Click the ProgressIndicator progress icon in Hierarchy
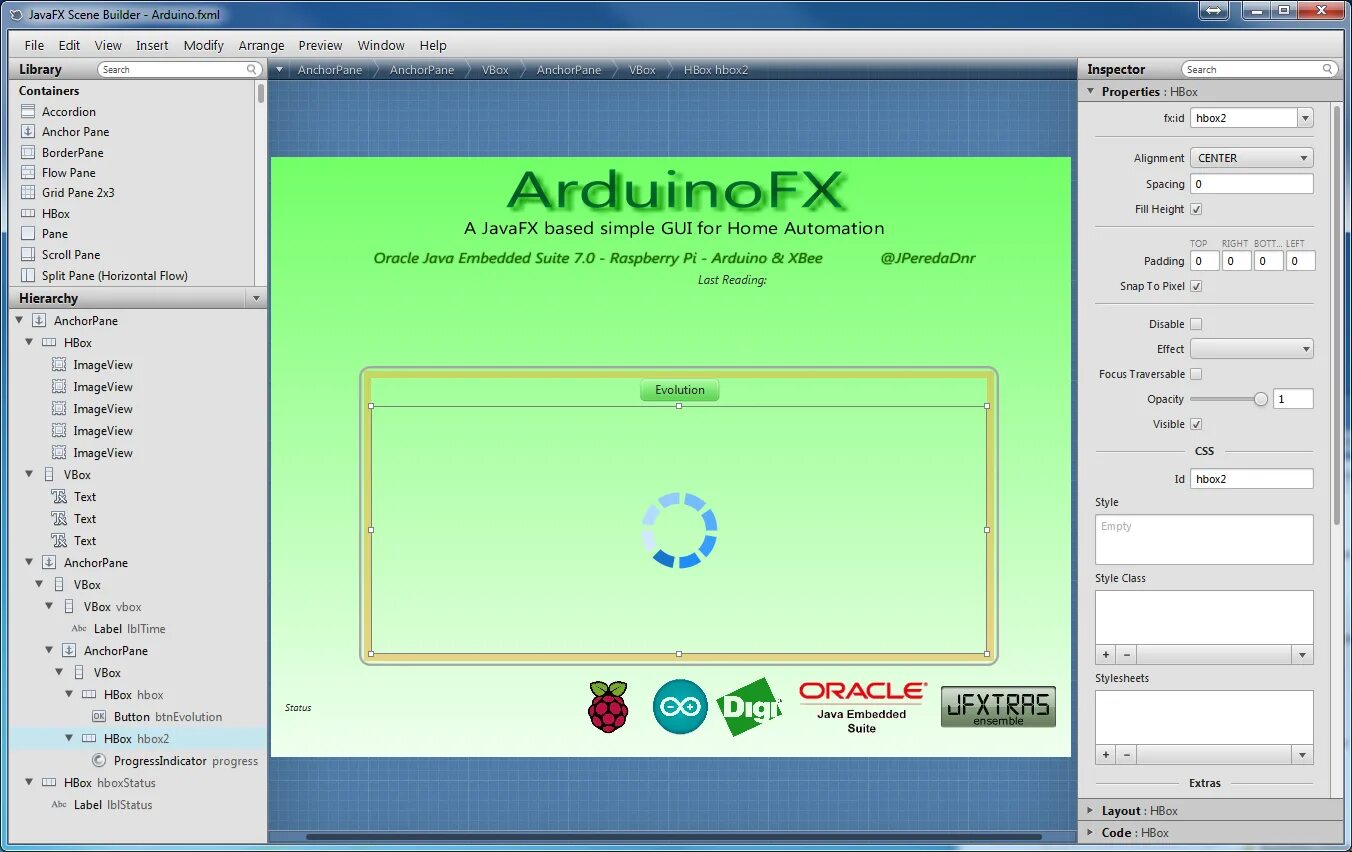 [99, 761]
